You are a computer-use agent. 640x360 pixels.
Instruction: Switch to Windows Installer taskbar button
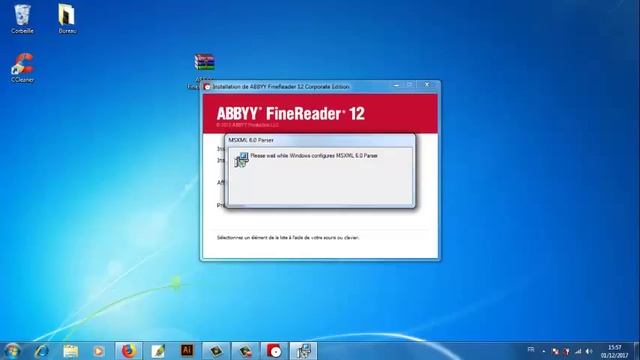[304, 351]
